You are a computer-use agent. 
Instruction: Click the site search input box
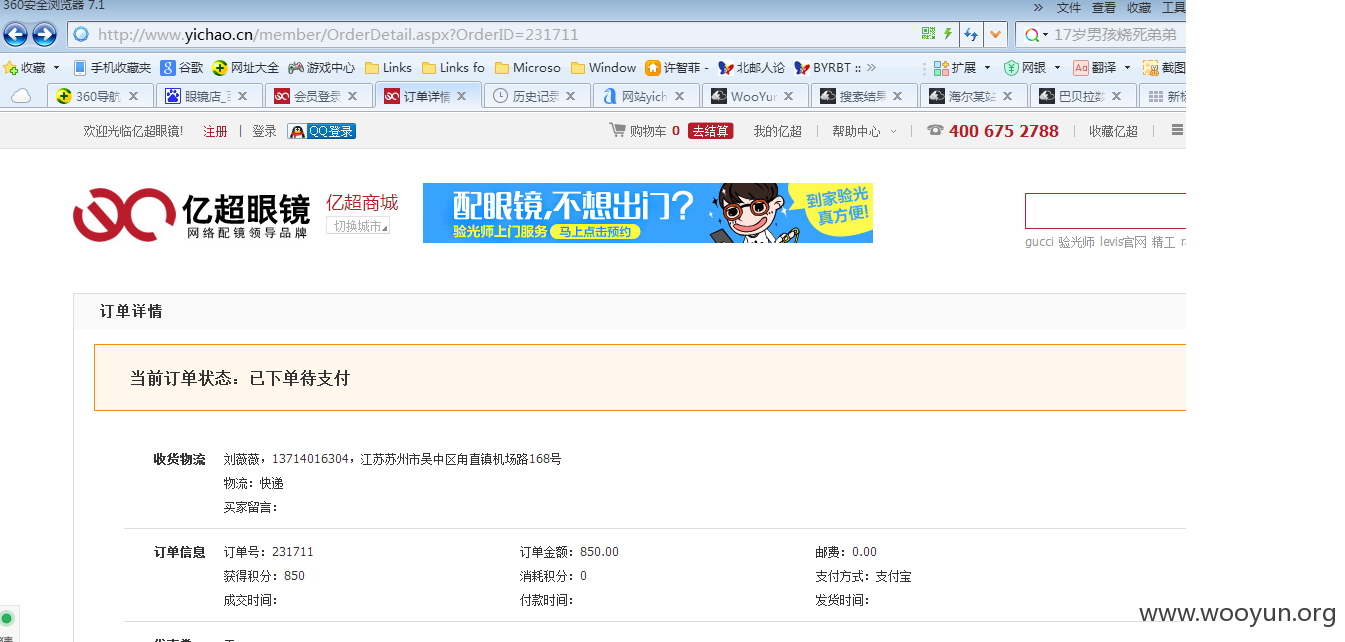pos(1105,211)
